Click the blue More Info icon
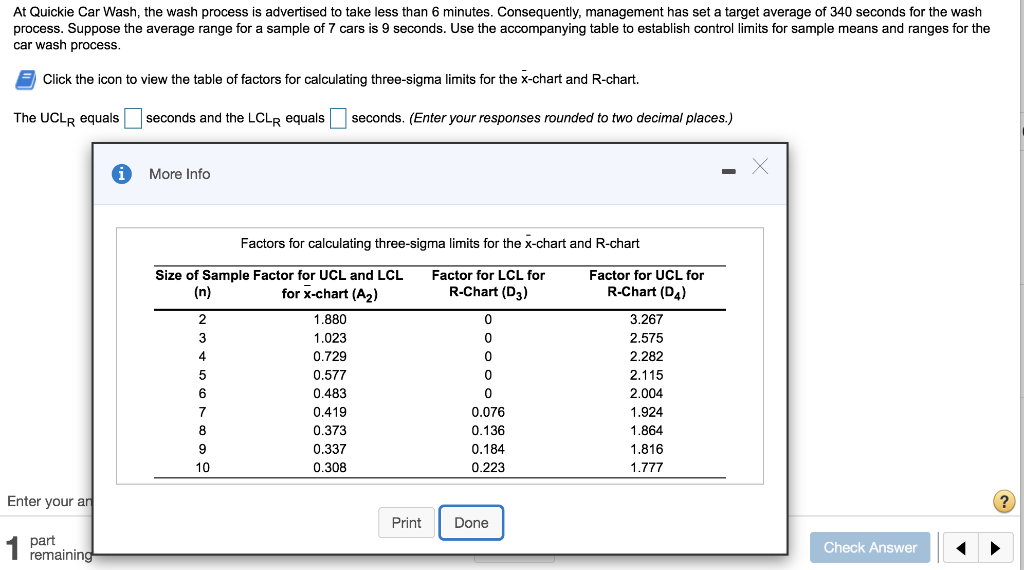Viewport: 1024px width, 570px height. pos(121,174)
